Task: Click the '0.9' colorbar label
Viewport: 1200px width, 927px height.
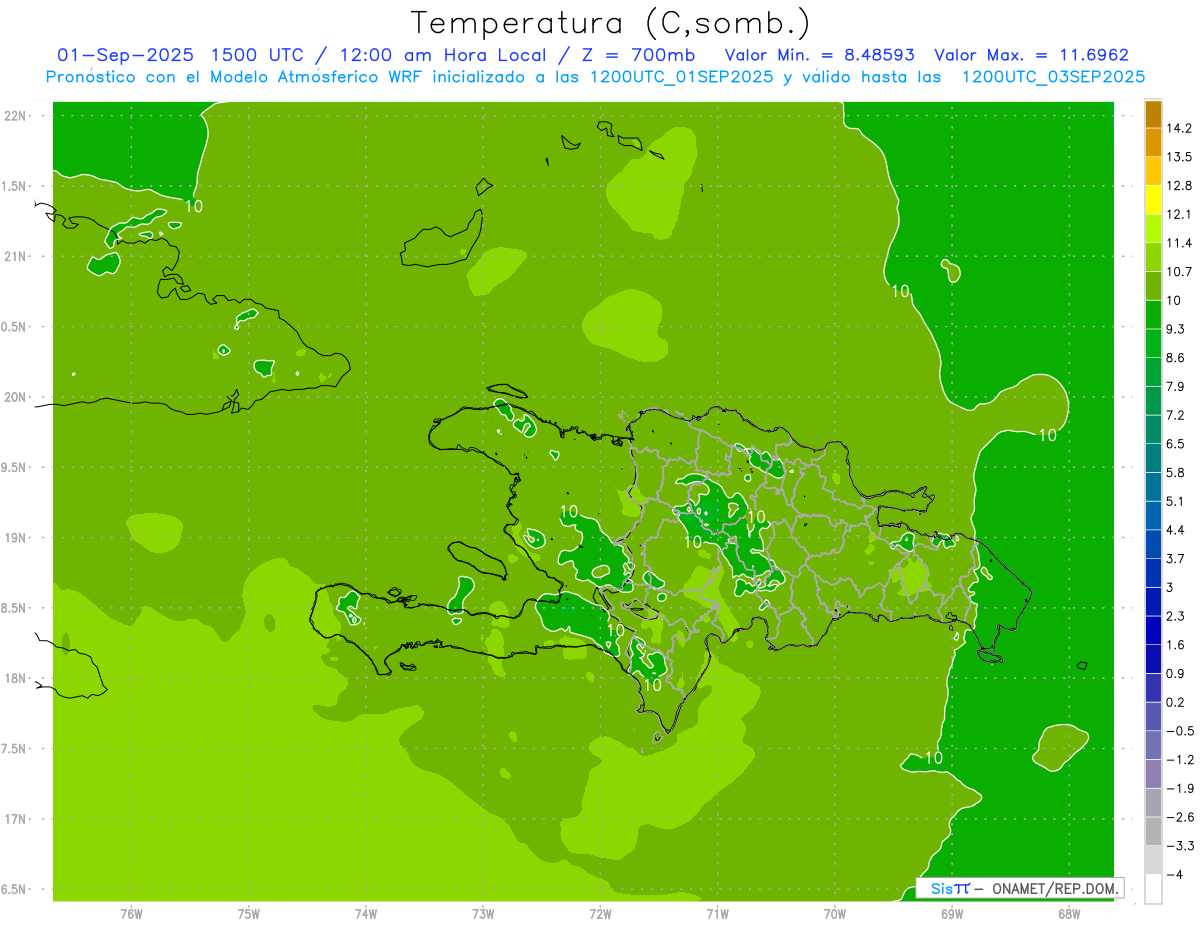Action: pos(1176,673)
